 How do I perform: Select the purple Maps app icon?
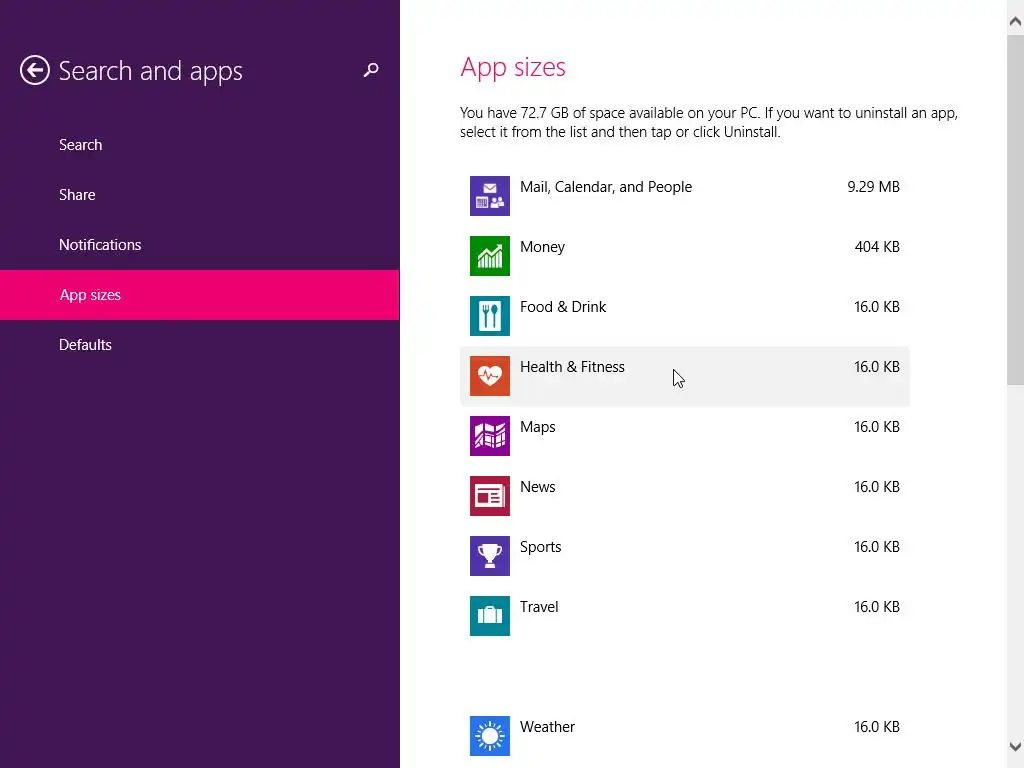point(490,436)
